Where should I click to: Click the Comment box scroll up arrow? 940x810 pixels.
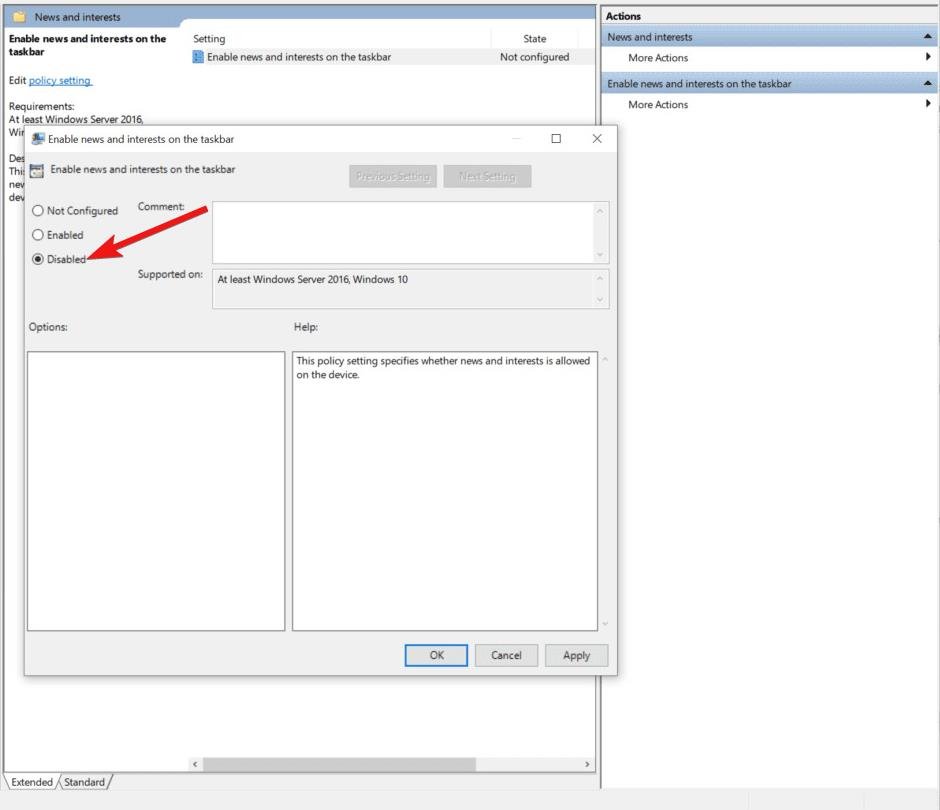click(600, 210)
